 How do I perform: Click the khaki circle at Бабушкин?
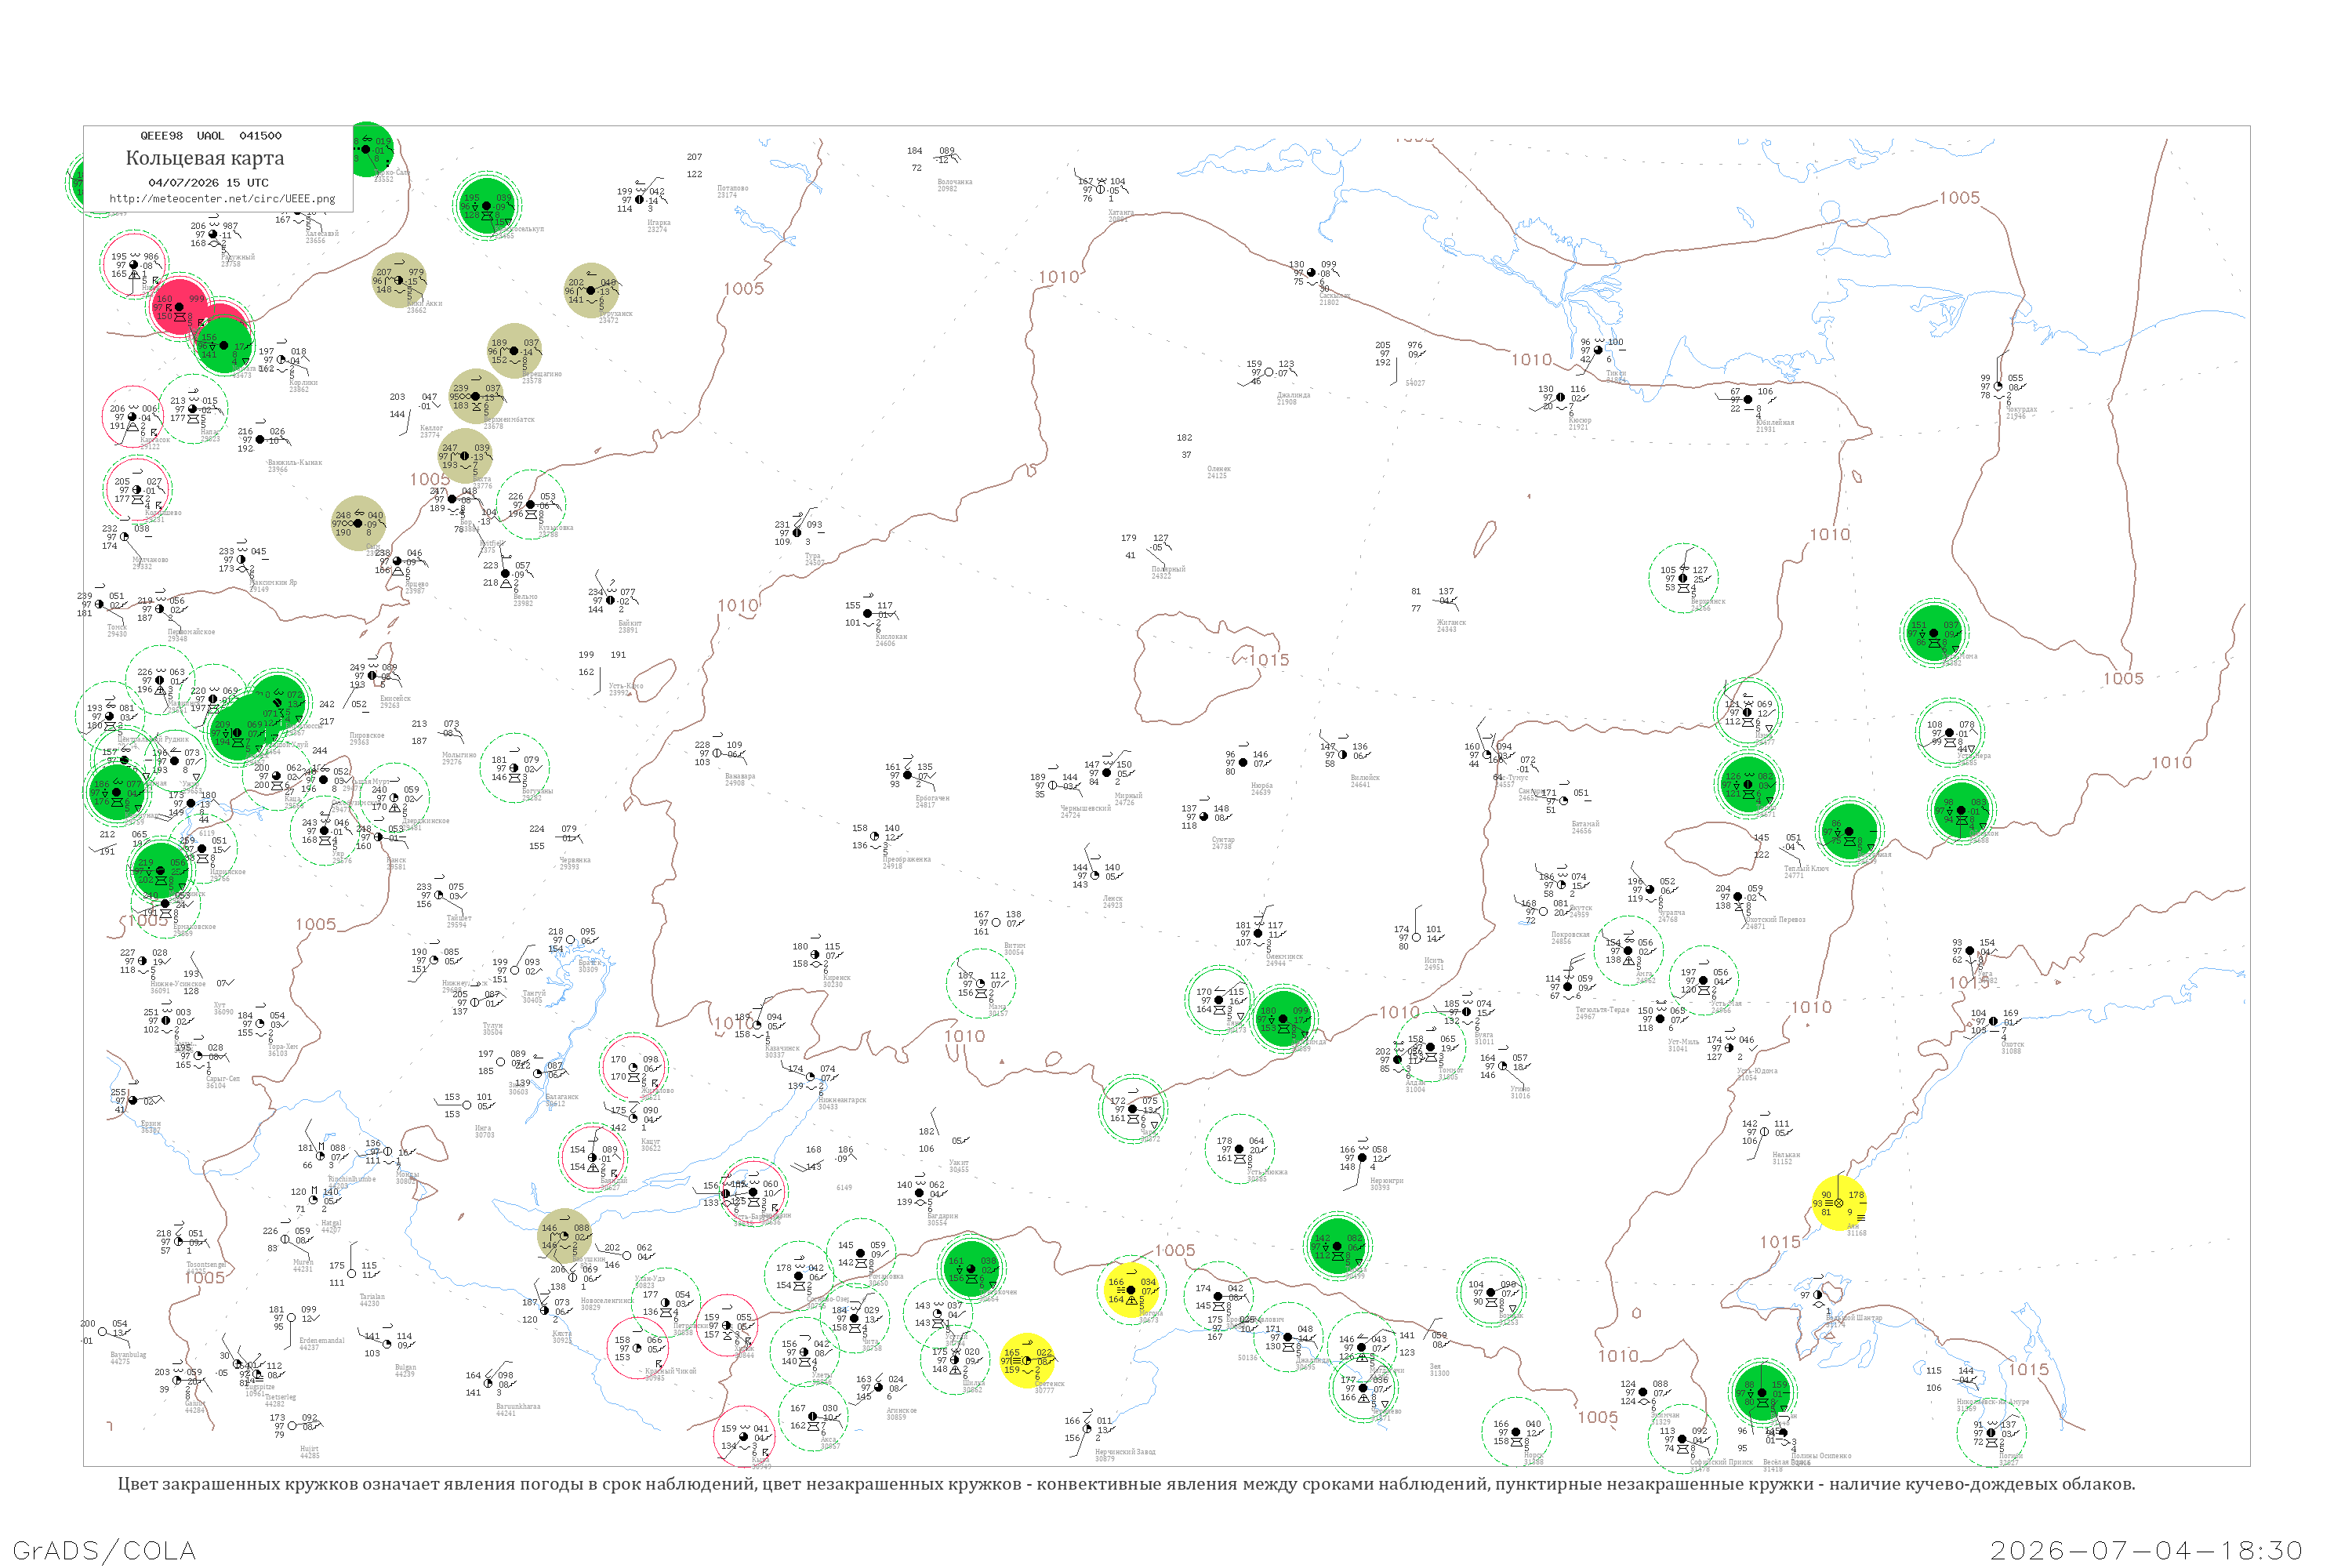[x=565, y=1236]
